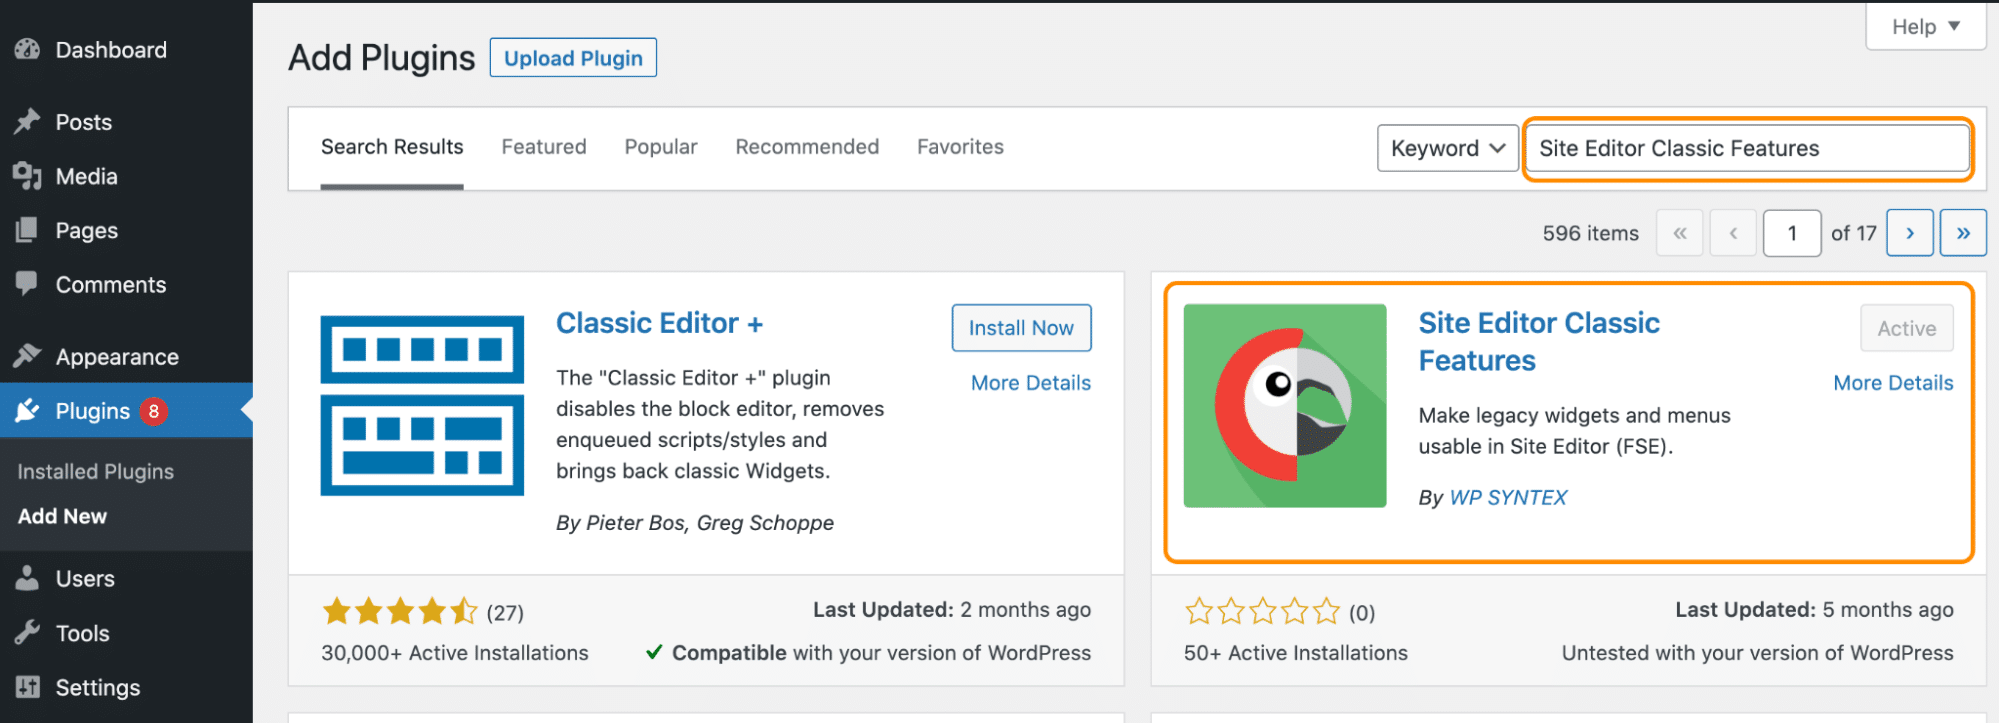
Task: Click 'Last Updated: 2 months ago' text
Action: pyautogui.click(x=952, y=610)
